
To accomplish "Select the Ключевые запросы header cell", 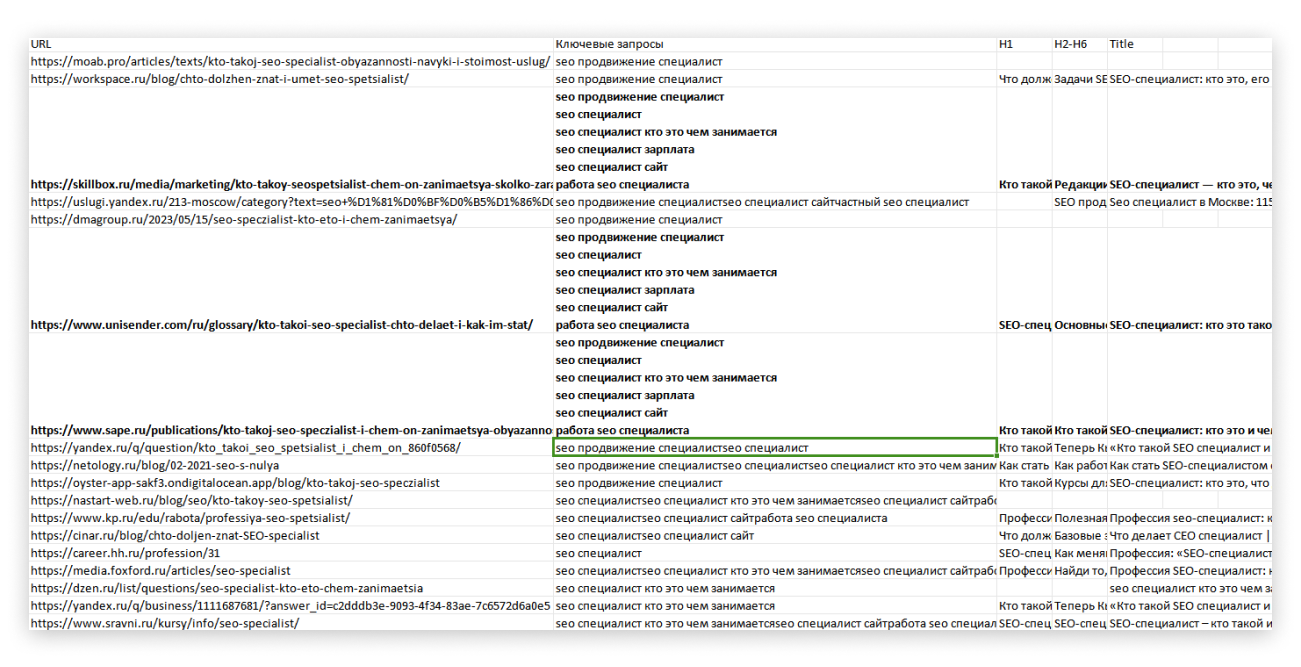I will click(775, 44).
